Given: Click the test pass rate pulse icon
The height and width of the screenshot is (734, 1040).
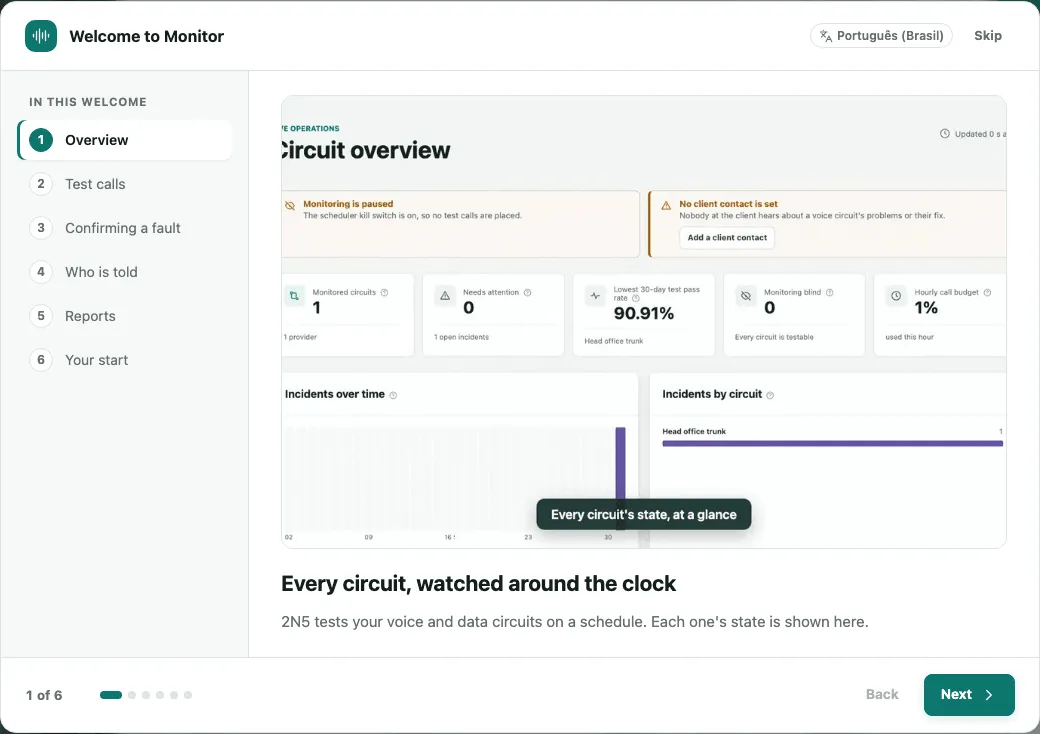Looking at the screenshot, I should (595, 296).
